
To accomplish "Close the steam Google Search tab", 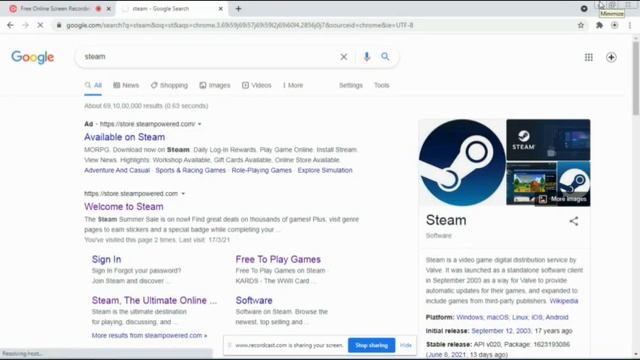I will click(x=220, y=9).
